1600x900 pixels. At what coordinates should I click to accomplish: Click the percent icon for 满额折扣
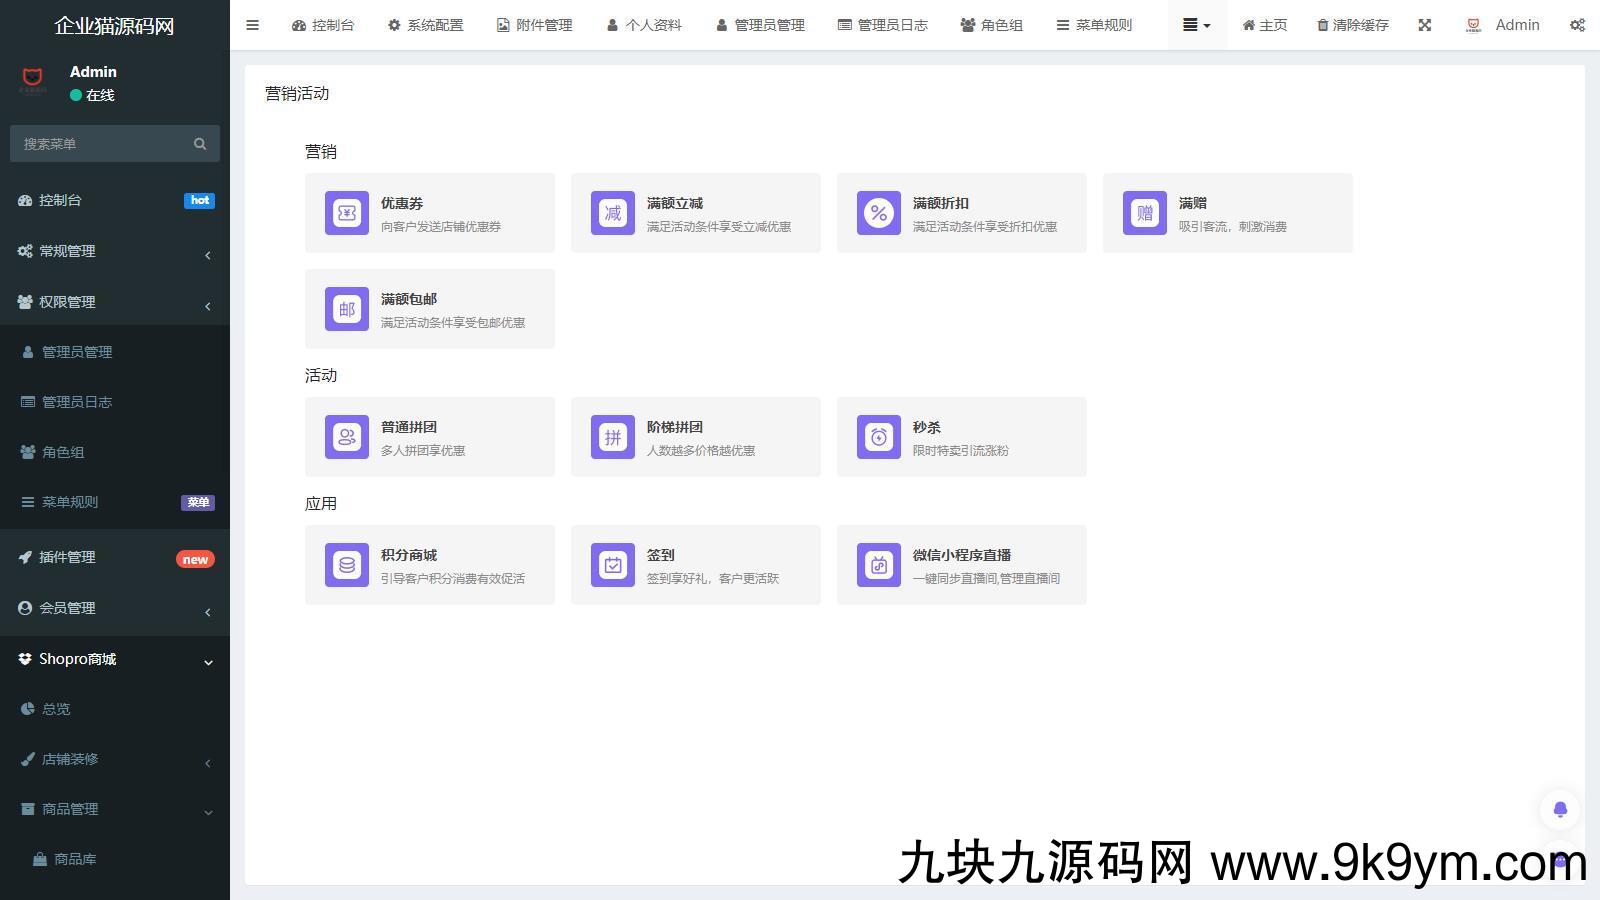coord(878,213)
